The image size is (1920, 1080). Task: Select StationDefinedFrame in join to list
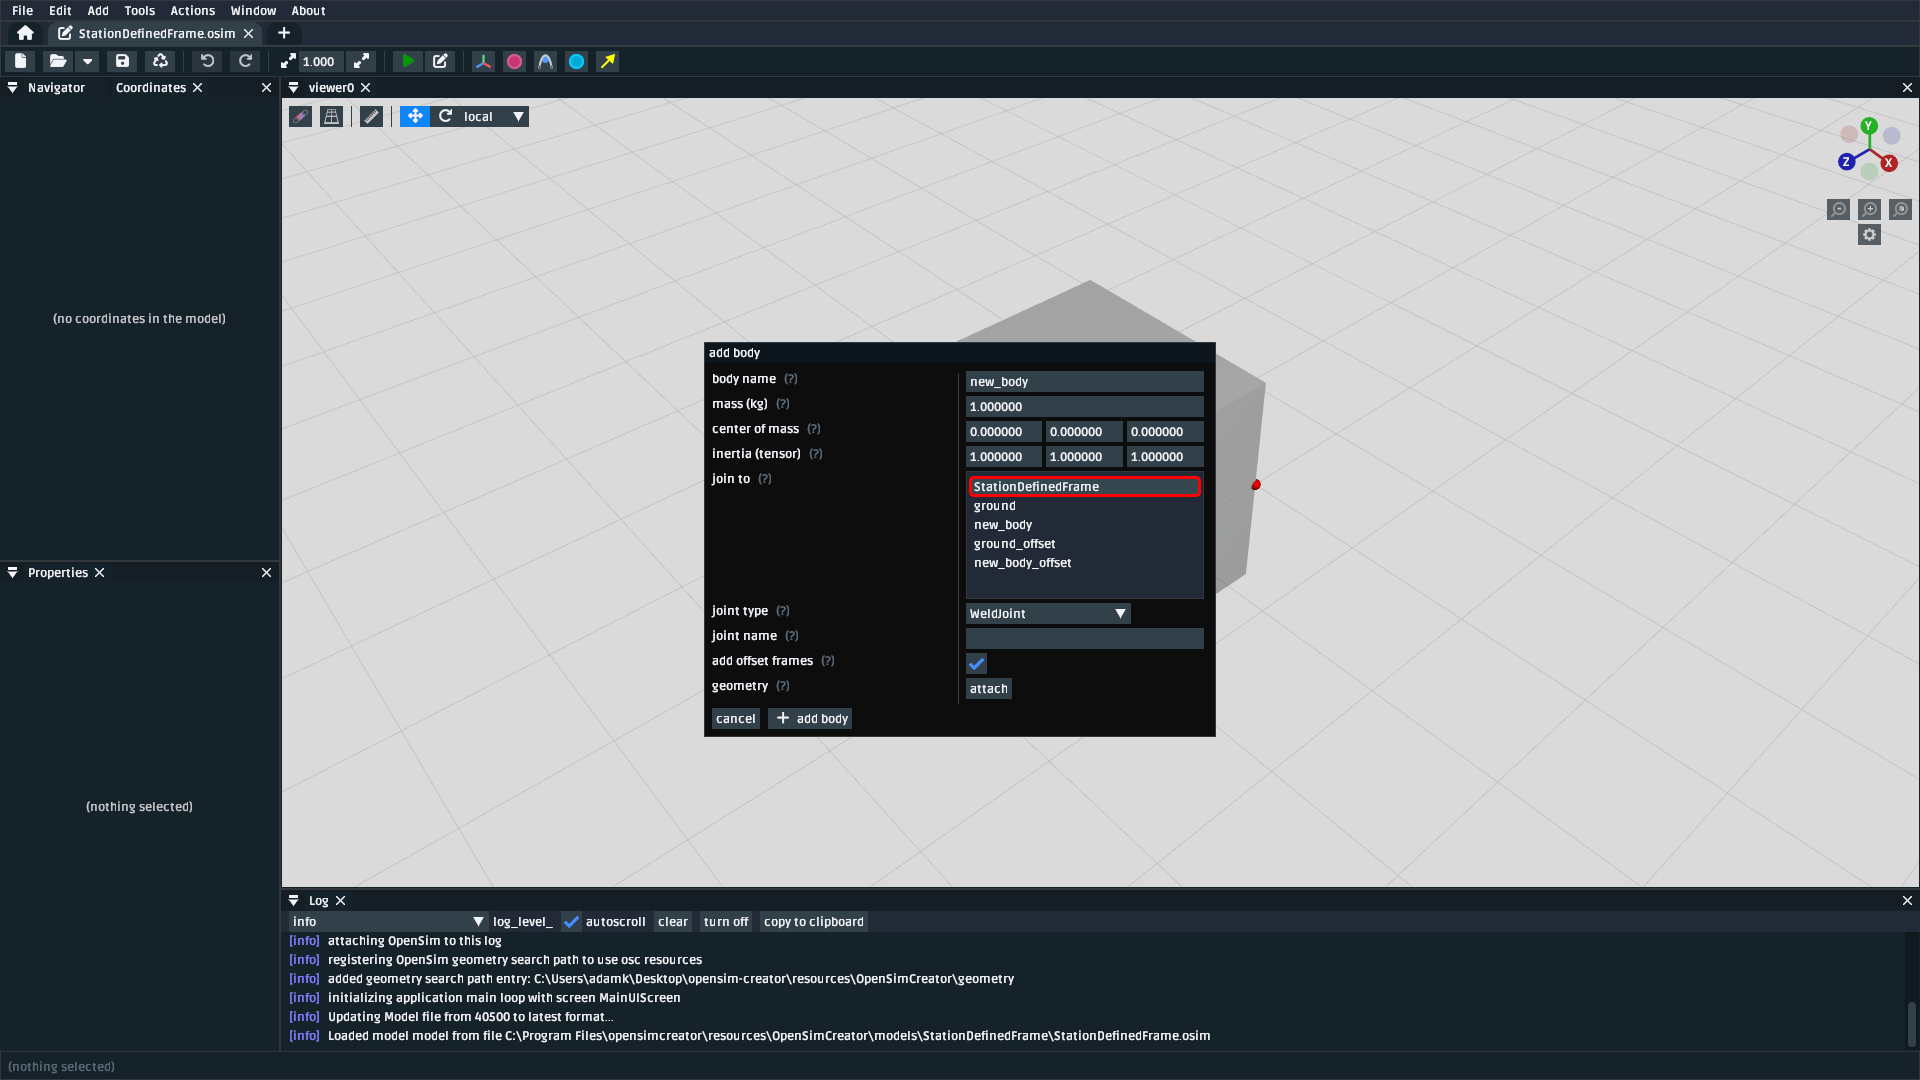[x=1084, y=487]
